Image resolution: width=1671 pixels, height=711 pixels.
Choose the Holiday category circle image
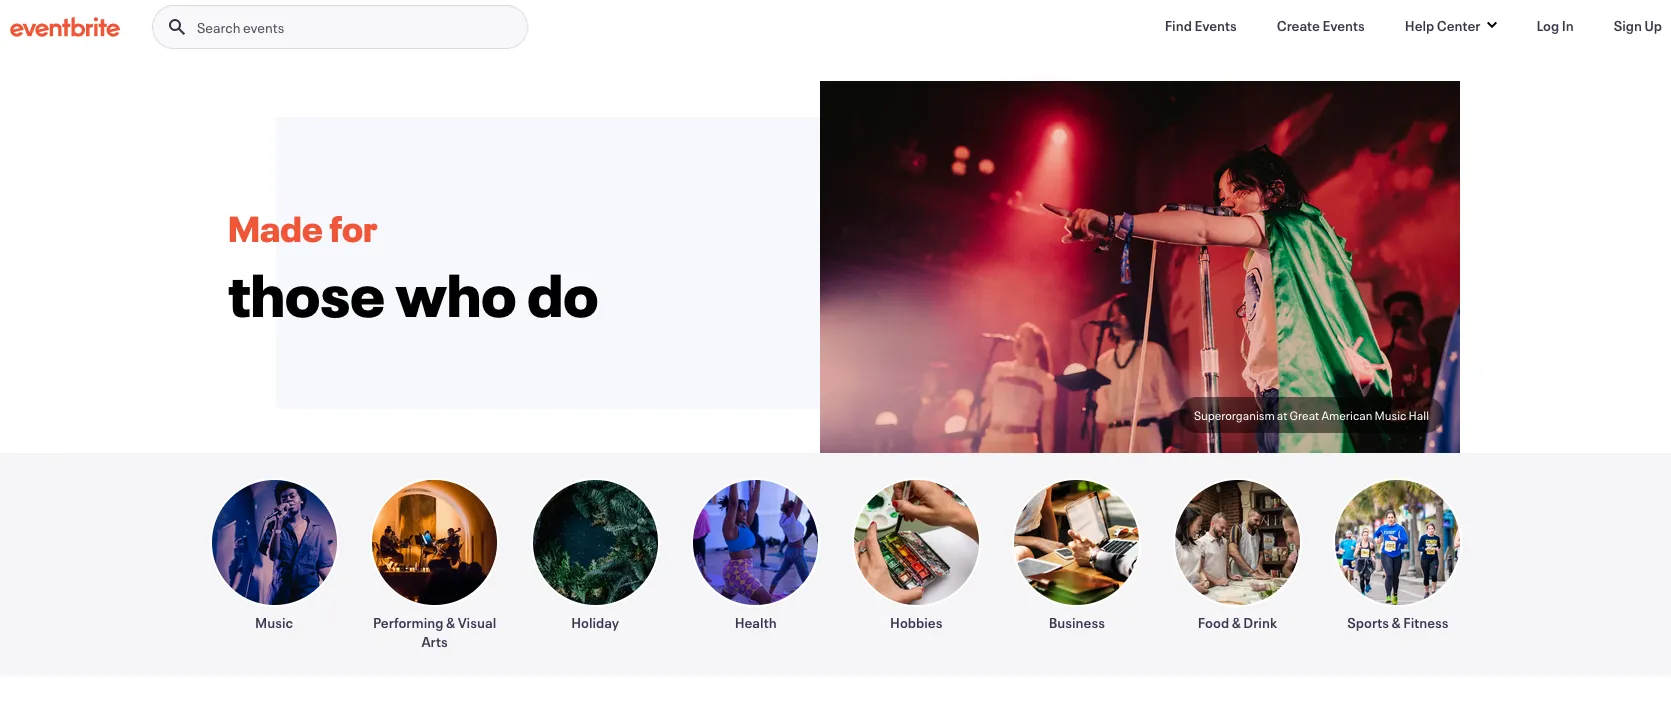tap(595, 542)
